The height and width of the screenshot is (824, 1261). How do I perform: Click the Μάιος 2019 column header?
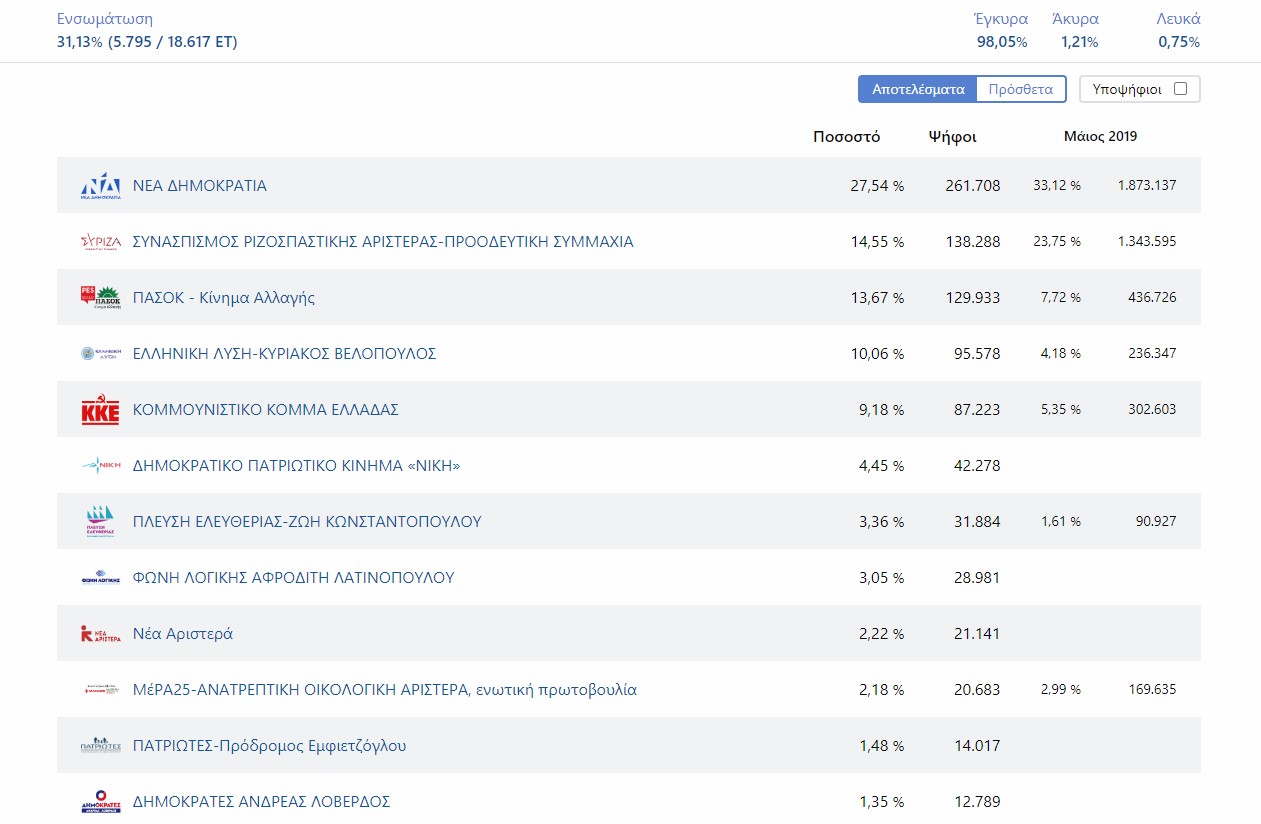point(1100,137)
